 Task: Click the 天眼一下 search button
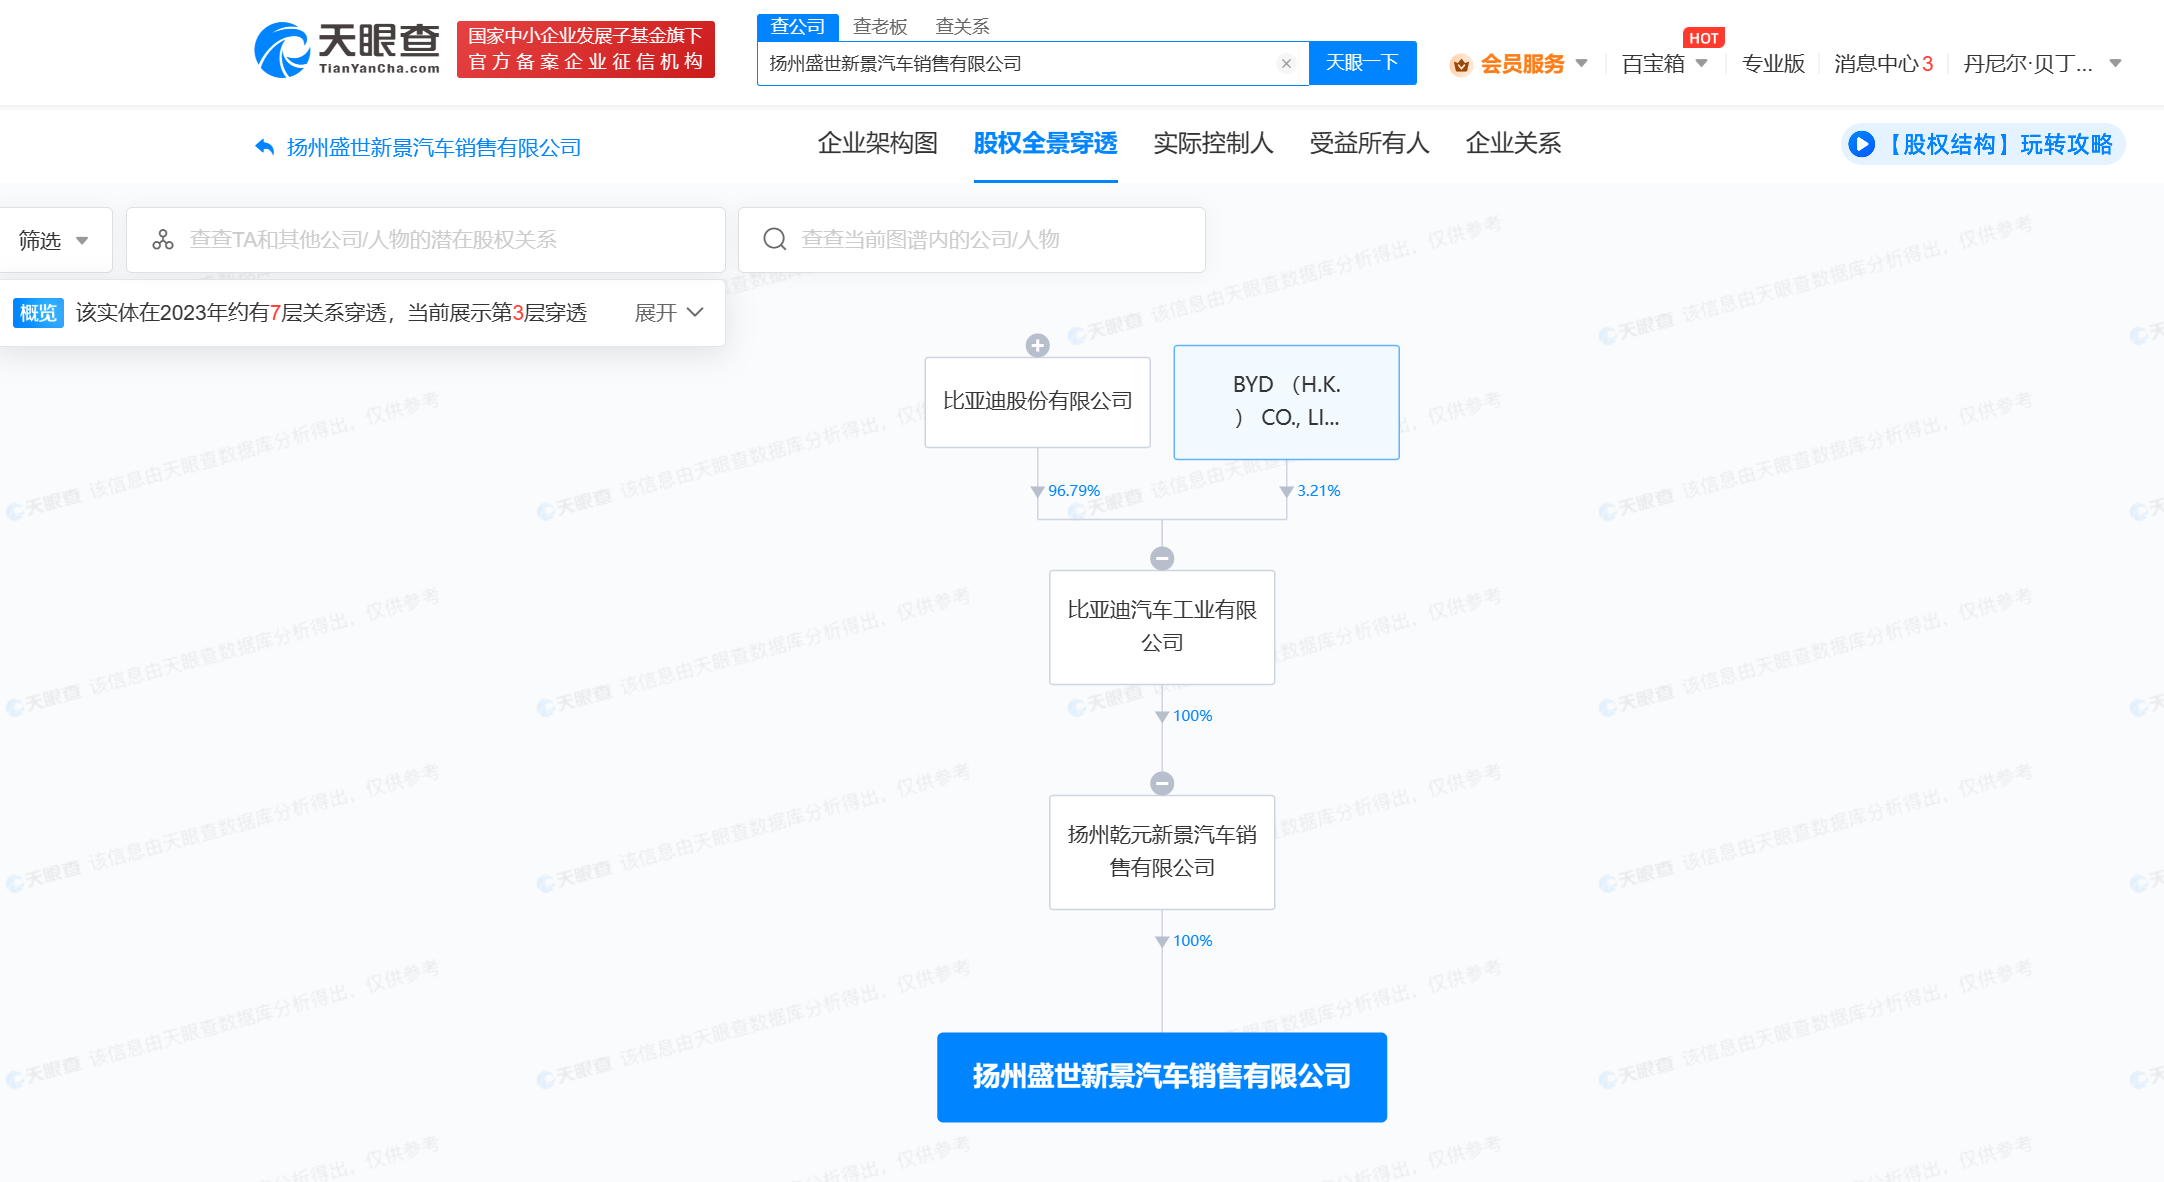click(1362, 63)
